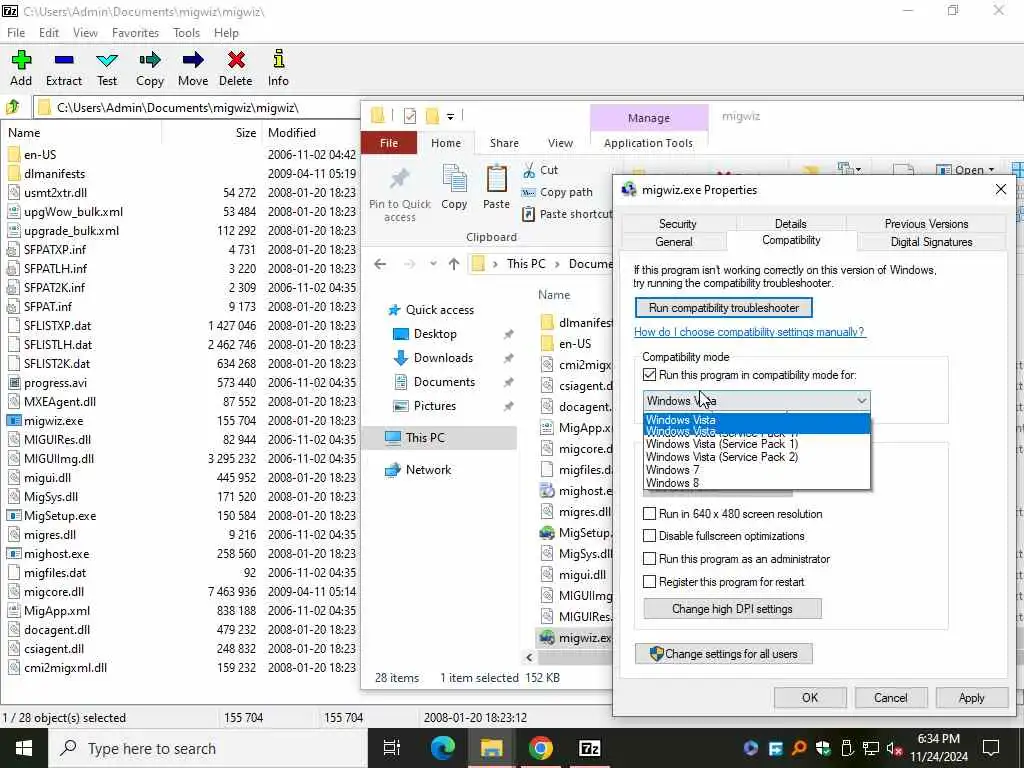Select highlighted Windows Vista option
The image size is (1024, 768).
757,420
